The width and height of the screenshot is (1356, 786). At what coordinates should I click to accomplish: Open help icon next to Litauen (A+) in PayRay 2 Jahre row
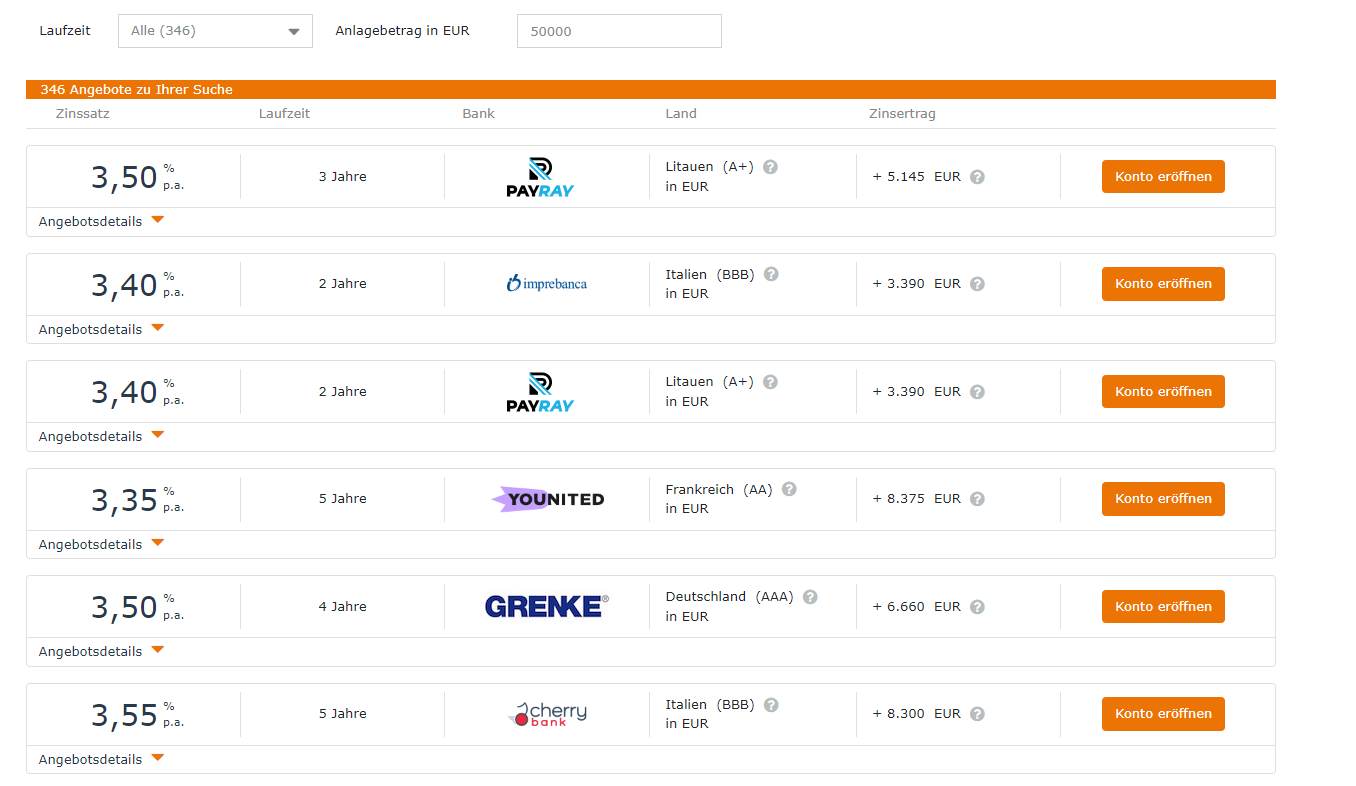(x=770, y=382)
